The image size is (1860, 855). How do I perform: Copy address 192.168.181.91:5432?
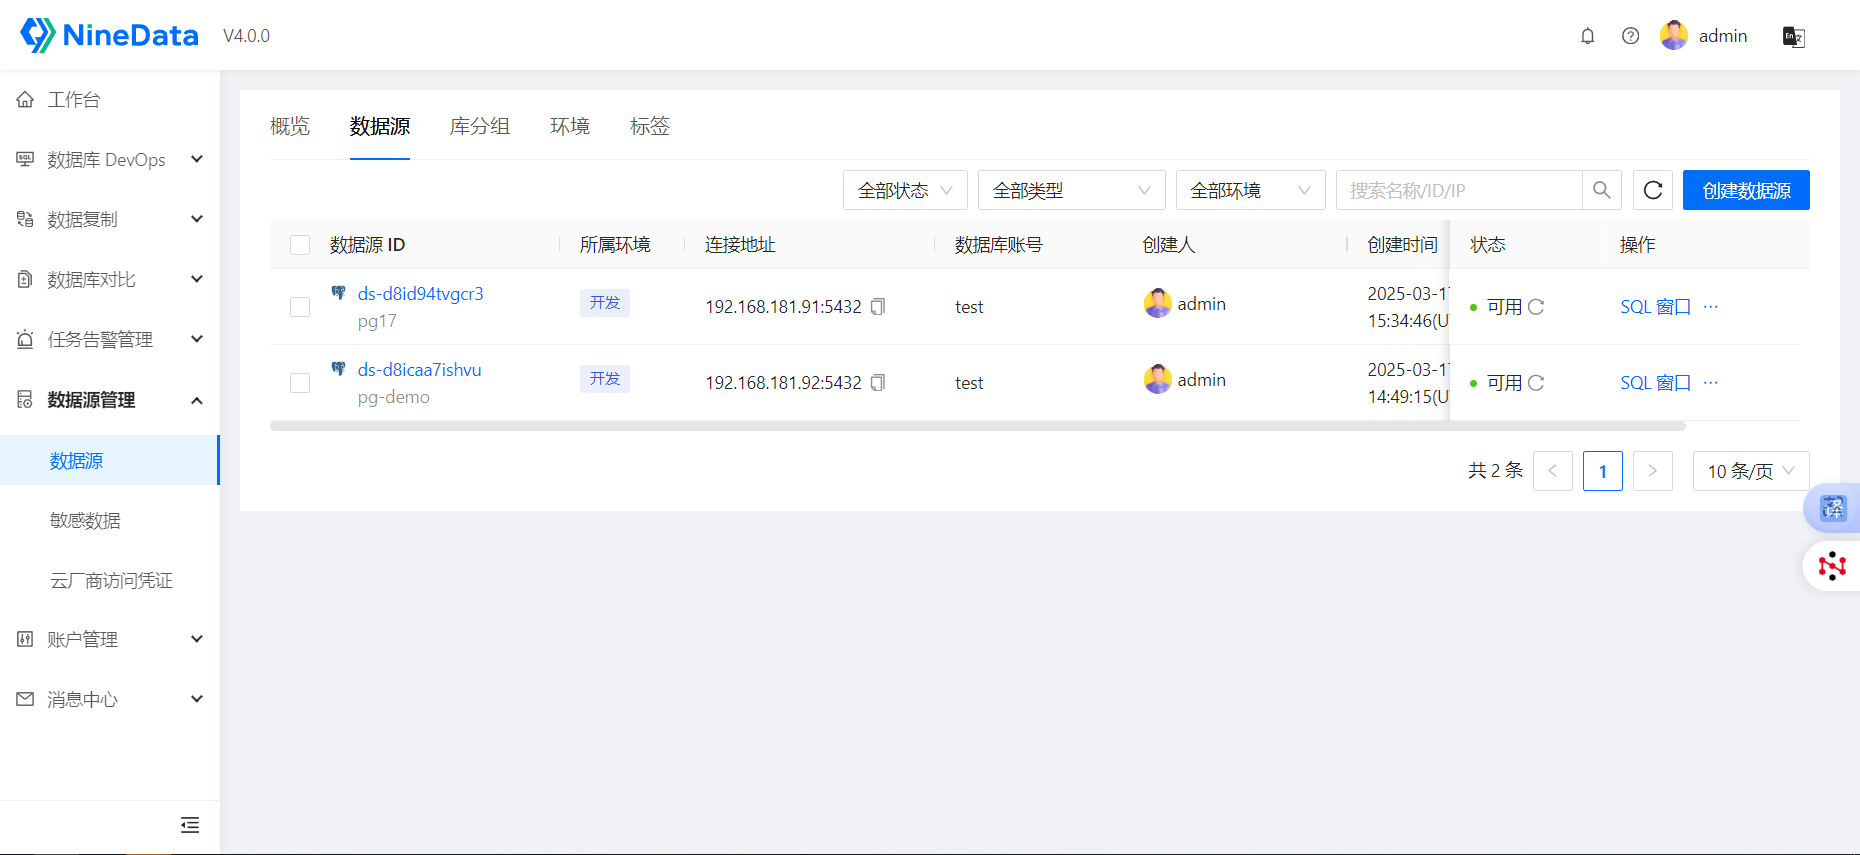(x=878, y=307)
